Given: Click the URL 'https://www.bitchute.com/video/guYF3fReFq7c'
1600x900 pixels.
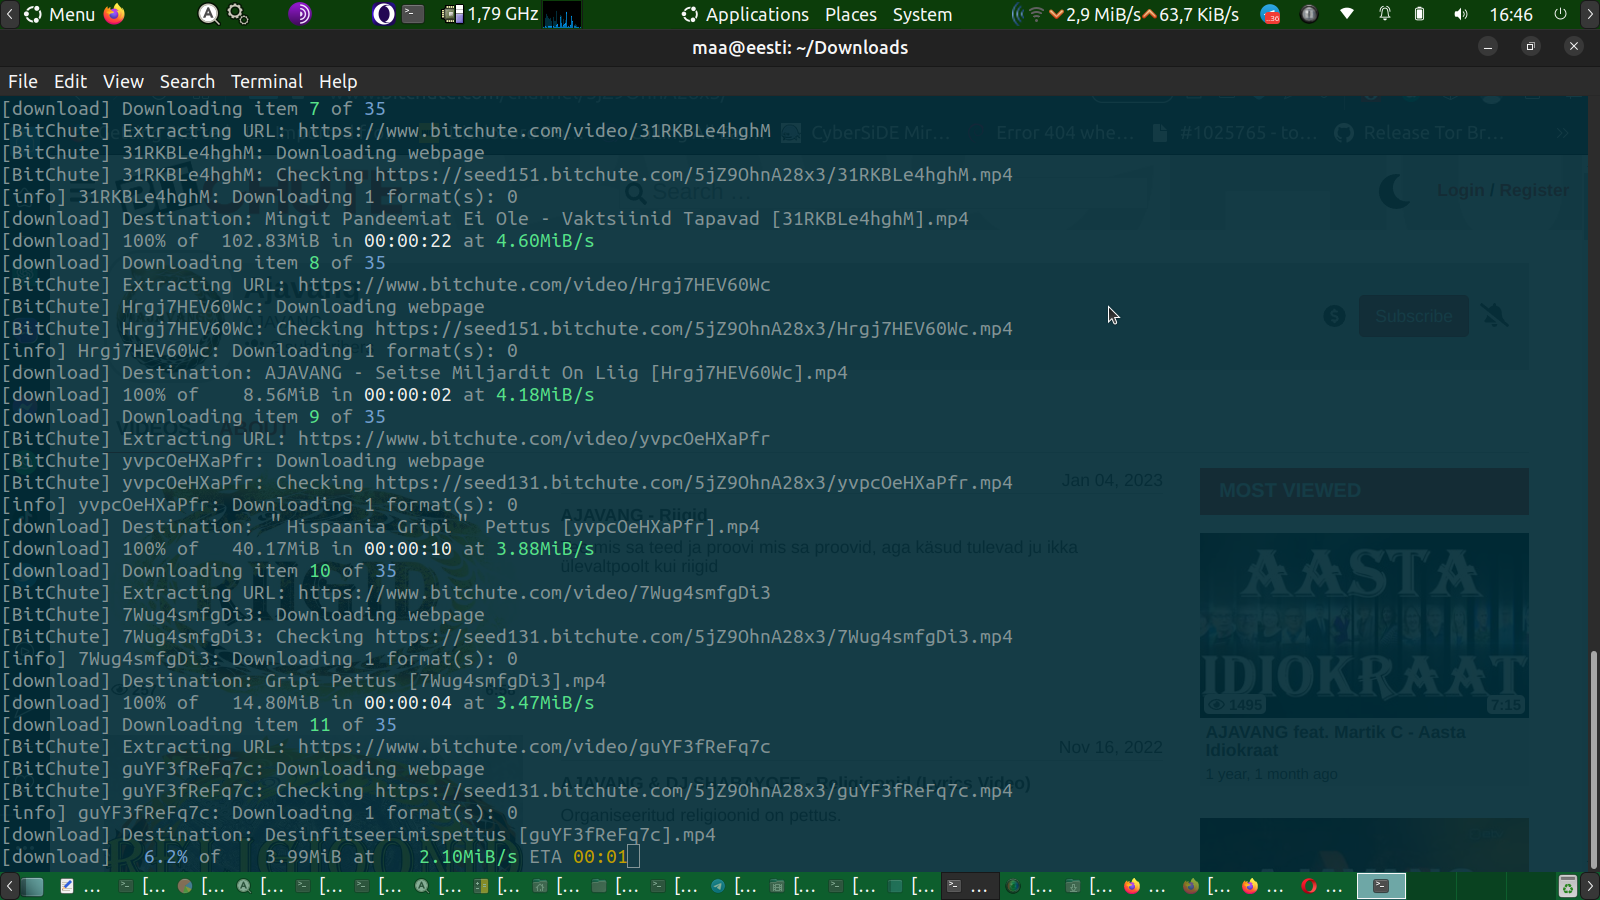Looking at the screenshot, I should pyautogui.click(x=534, y=747).
